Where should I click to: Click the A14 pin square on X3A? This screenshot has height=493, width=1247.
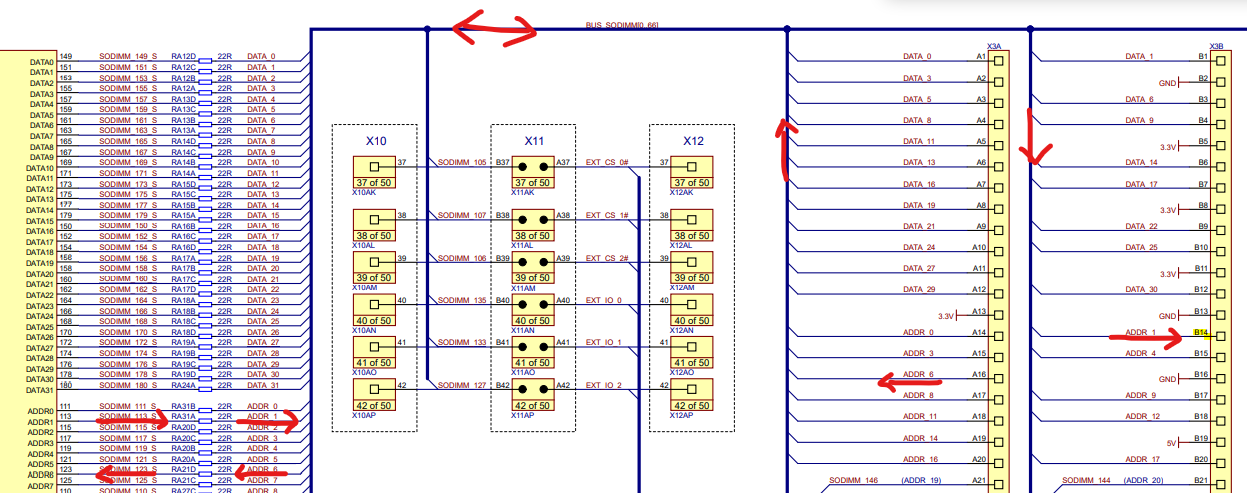pyautogui.click(x=996, y=333)
